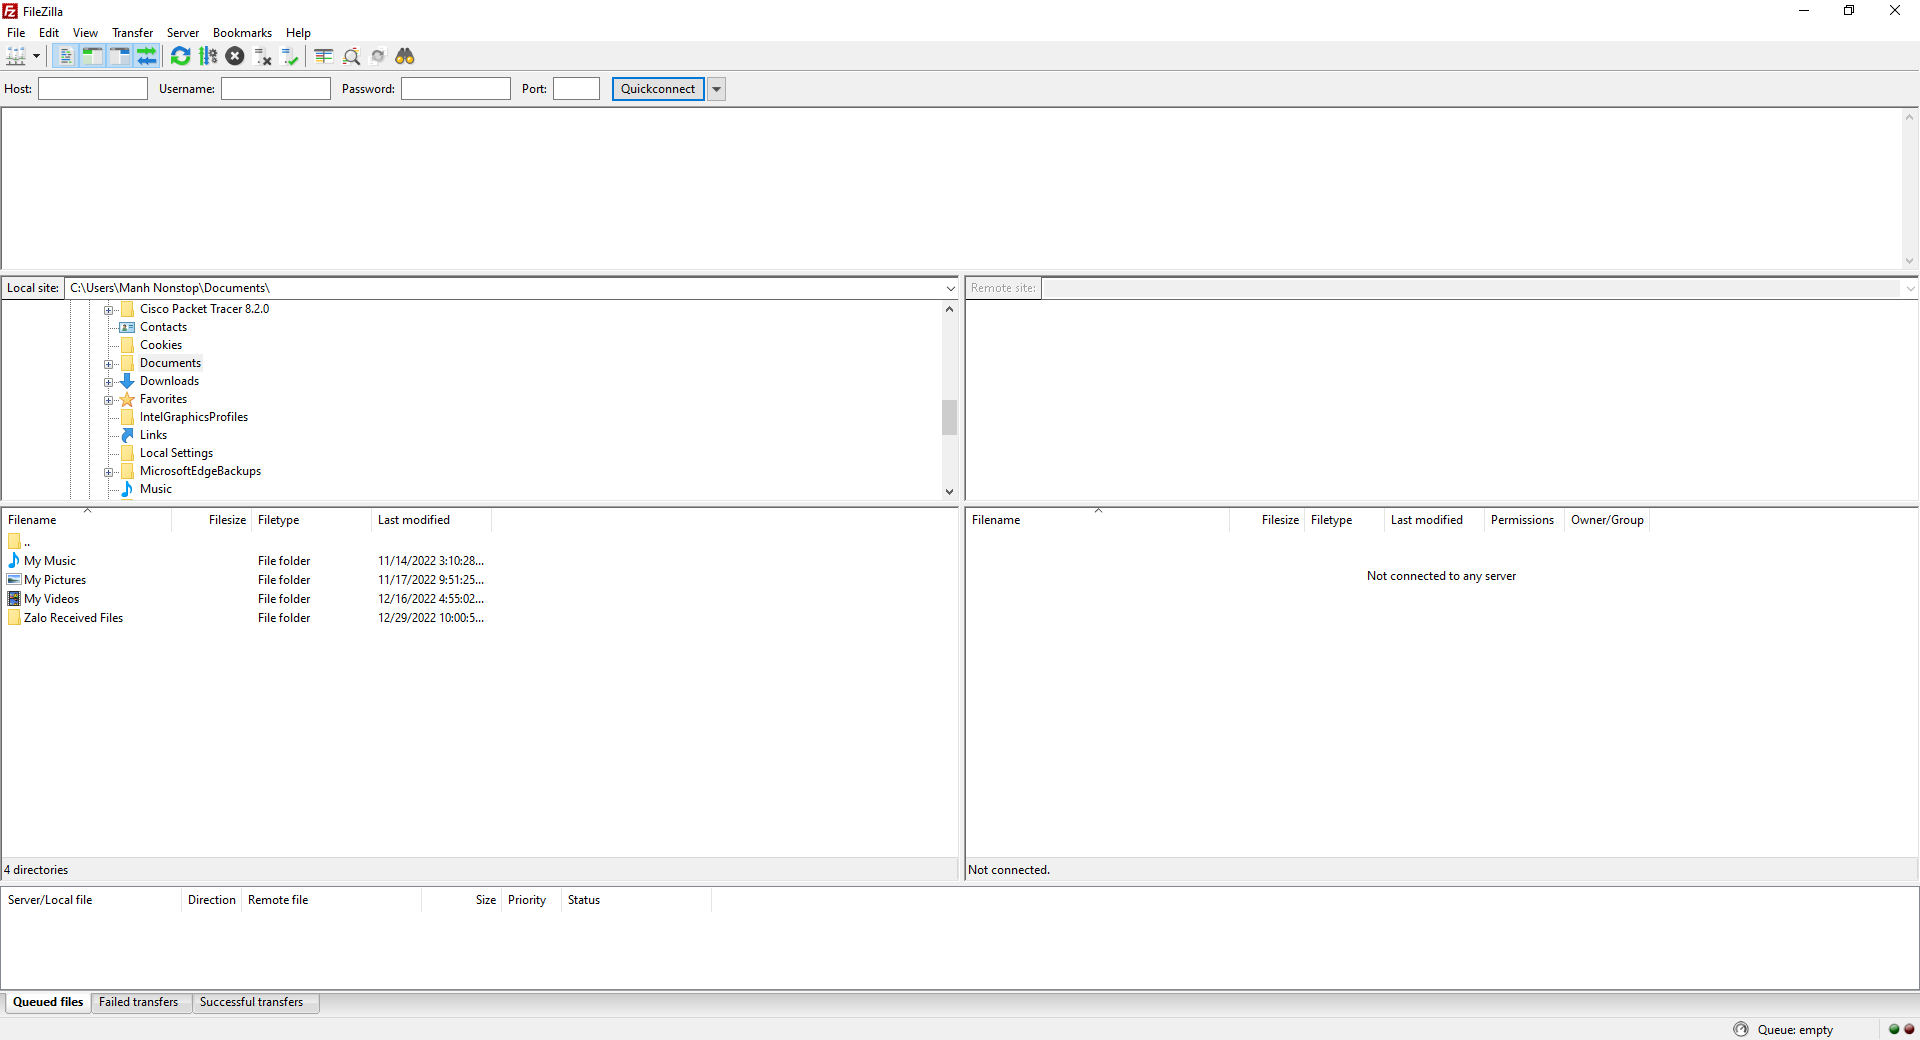Viewport: 1920px width, 1040px height.
Task: Search for files with binoculars icon
Action: [x=405, y=56]
